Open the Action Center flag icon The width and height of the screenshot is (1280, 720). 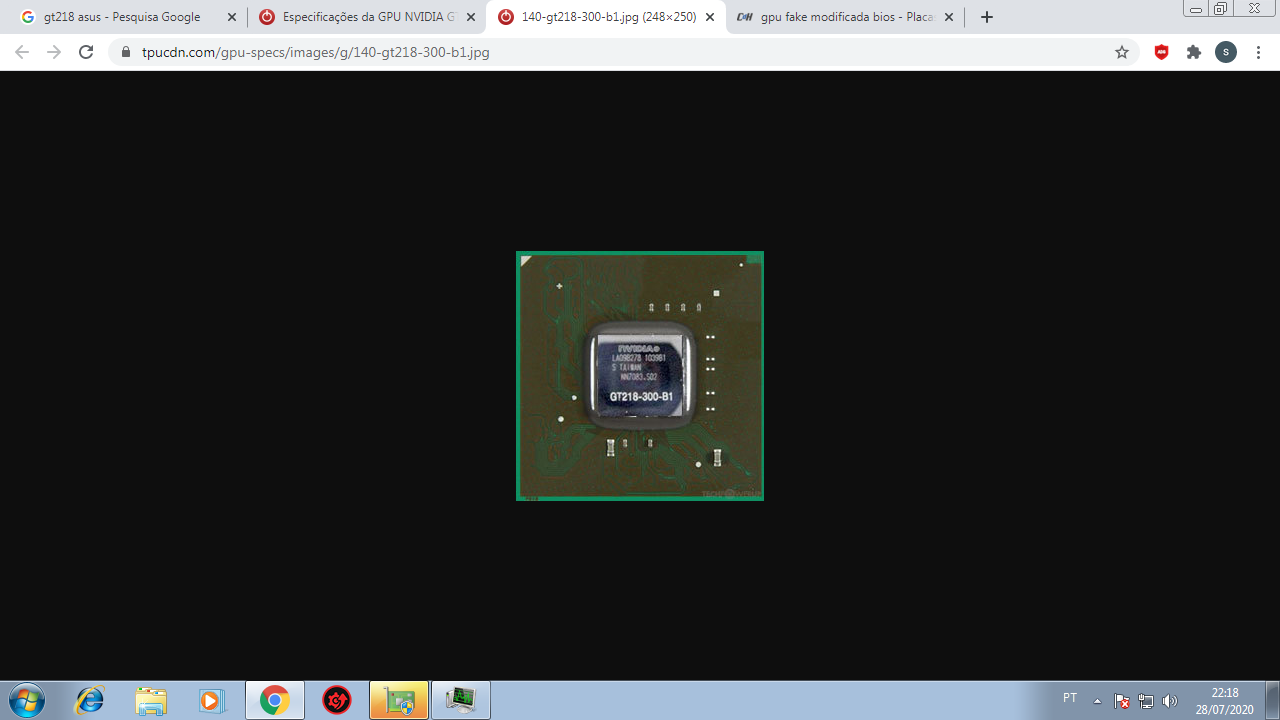pos(1122,700)
